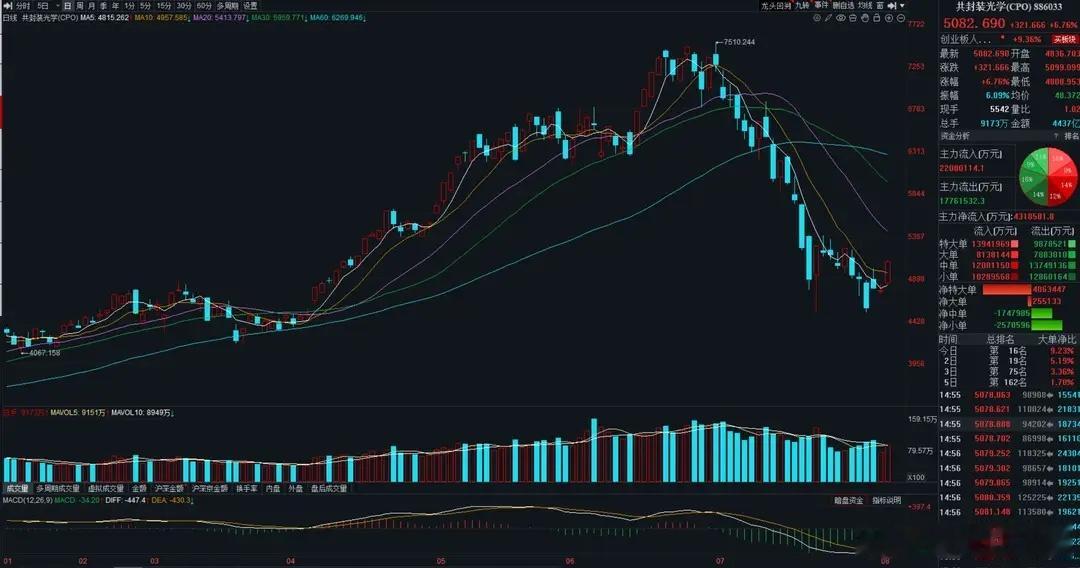Image resolution: width=1080 pixels, height=568 pixels.
Task: Click the 设置 settings button
Action: (x=250, y=6)
